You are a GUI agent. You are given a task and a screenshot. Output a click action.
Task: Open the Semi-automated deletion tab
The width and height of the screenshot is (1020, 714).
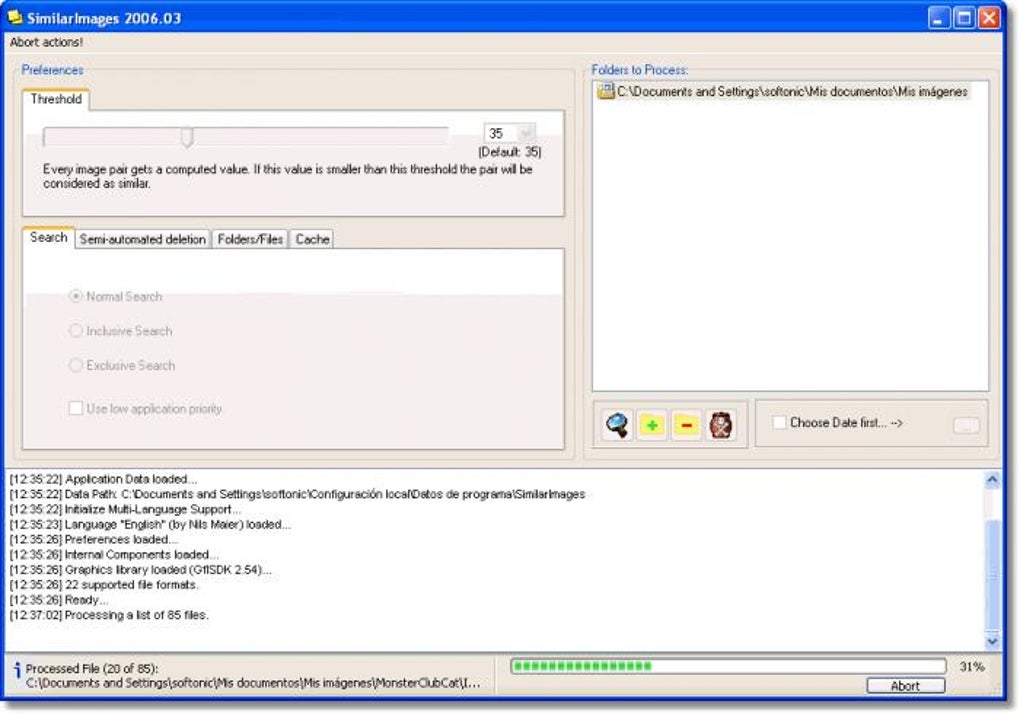[x=142, y=239]
